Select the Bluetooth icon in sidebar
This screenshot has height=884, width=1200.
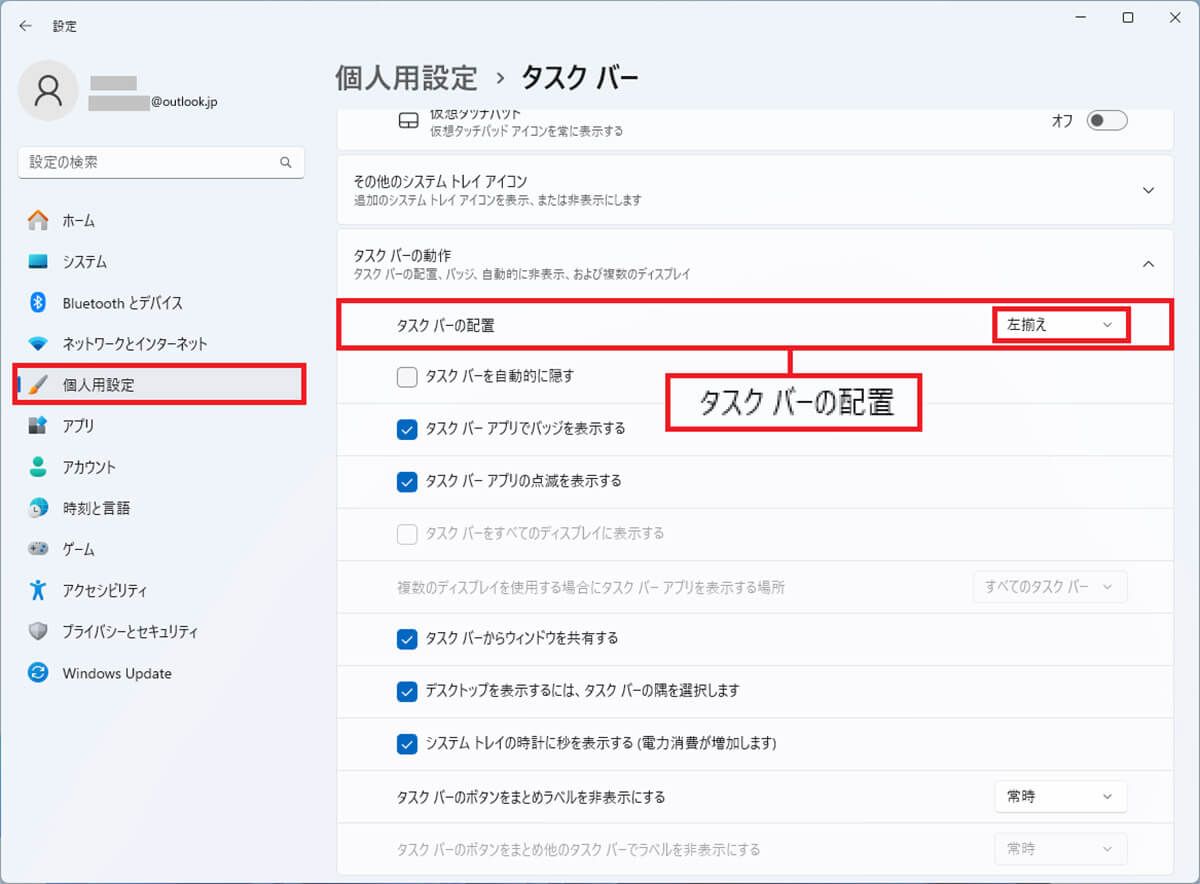[x=38, y=303]
